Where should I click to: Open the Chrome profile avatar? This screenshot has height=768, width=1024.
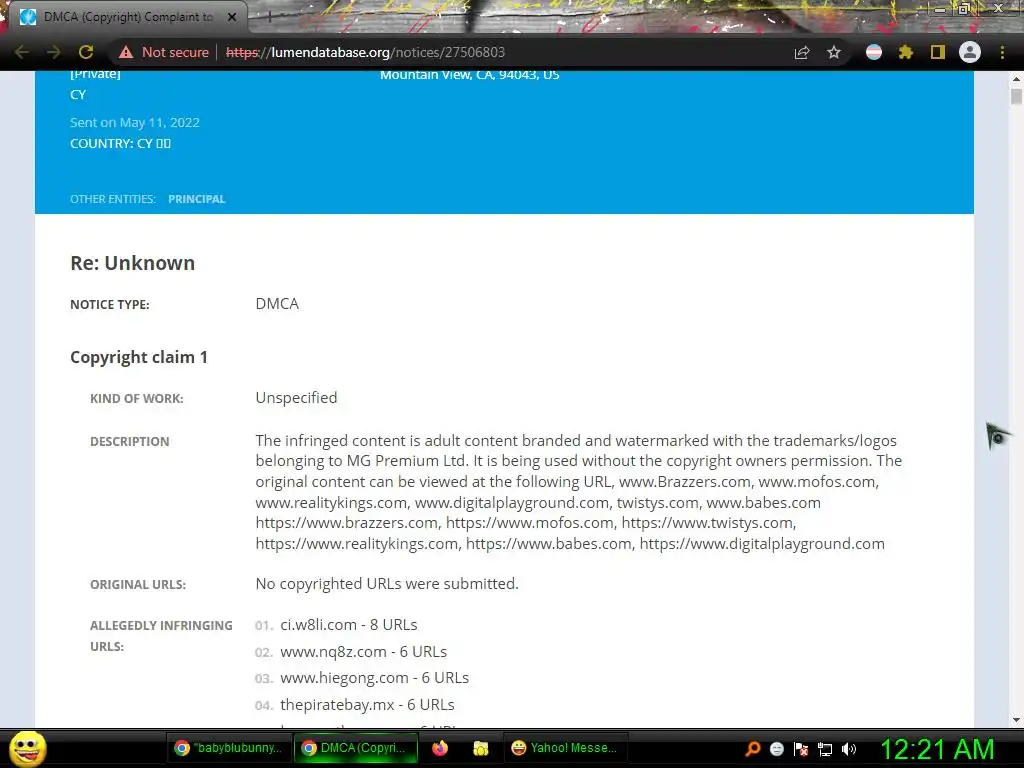970,52
